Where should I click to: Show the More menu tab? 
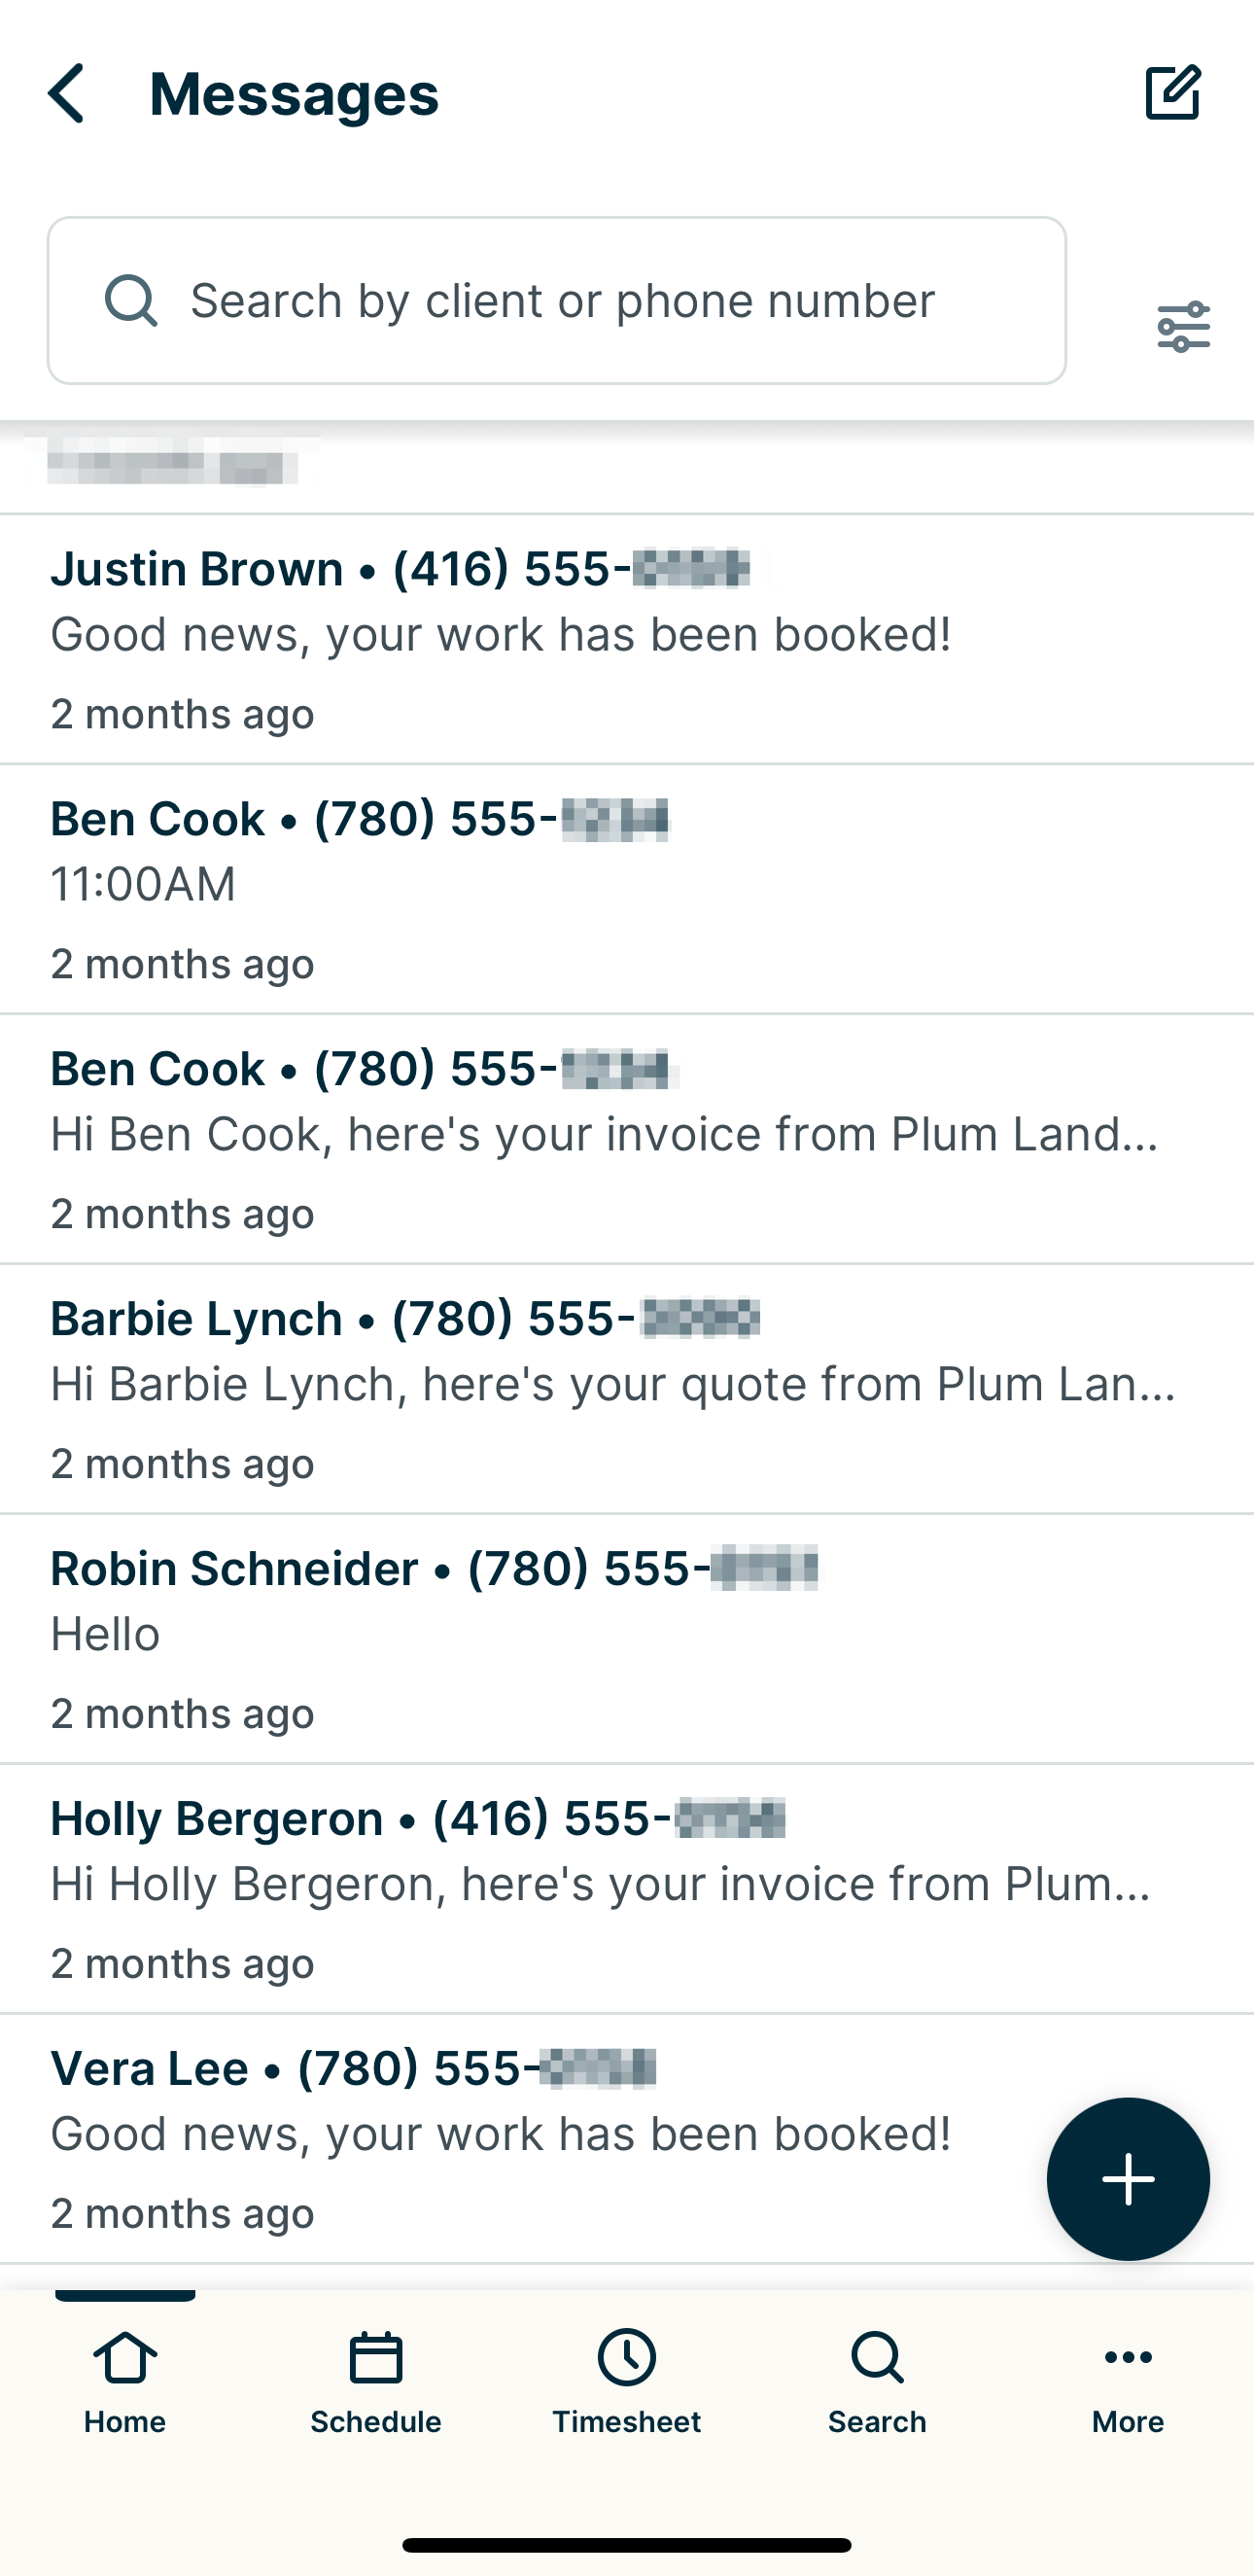[1128, 2383]
